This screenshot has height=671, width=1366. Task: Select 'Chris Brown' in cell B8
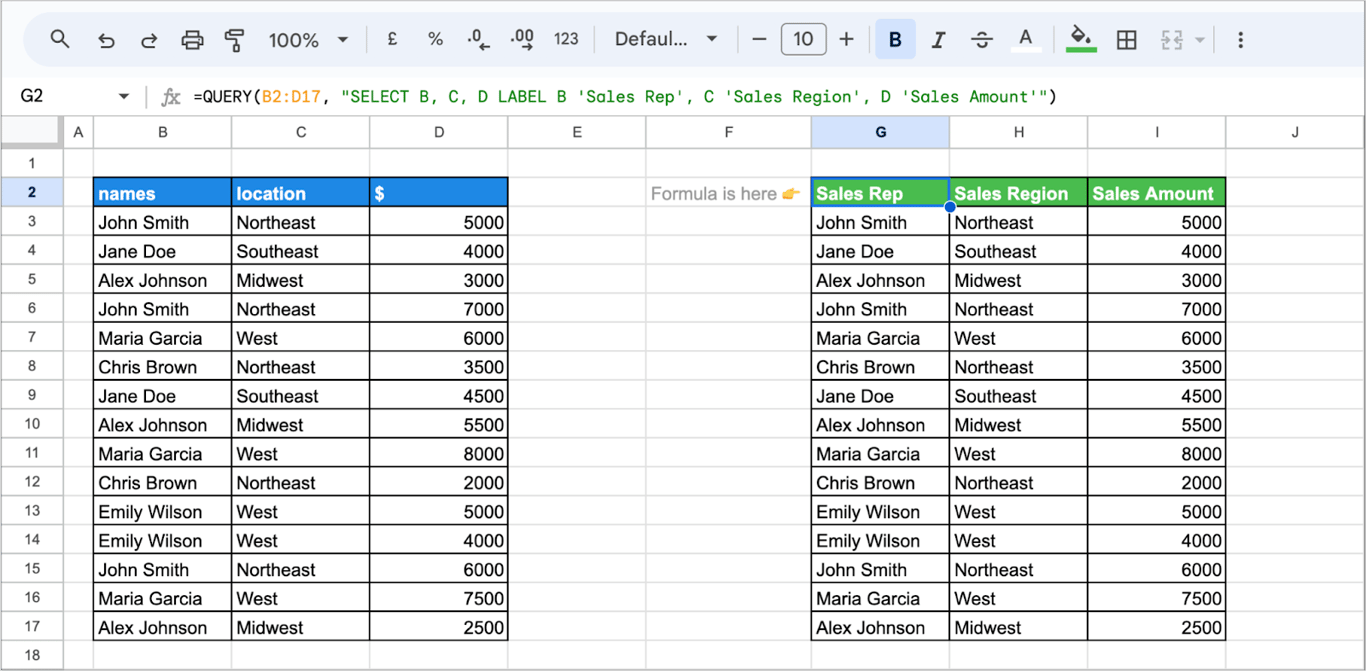point(162,367)
